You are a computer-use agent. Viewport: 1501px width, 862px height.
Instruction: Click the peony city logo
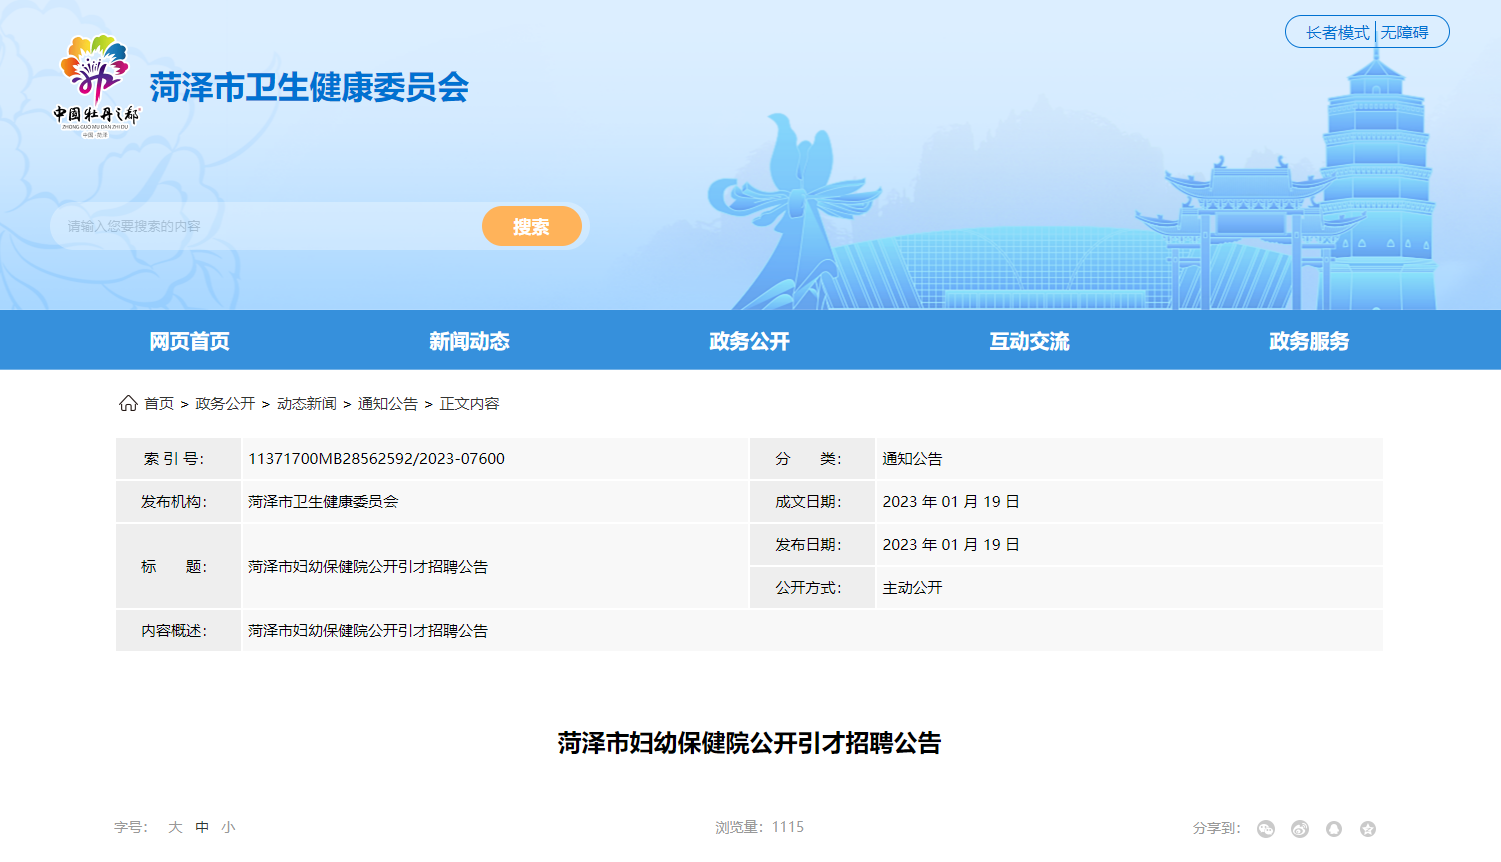[x=96, y=86]
